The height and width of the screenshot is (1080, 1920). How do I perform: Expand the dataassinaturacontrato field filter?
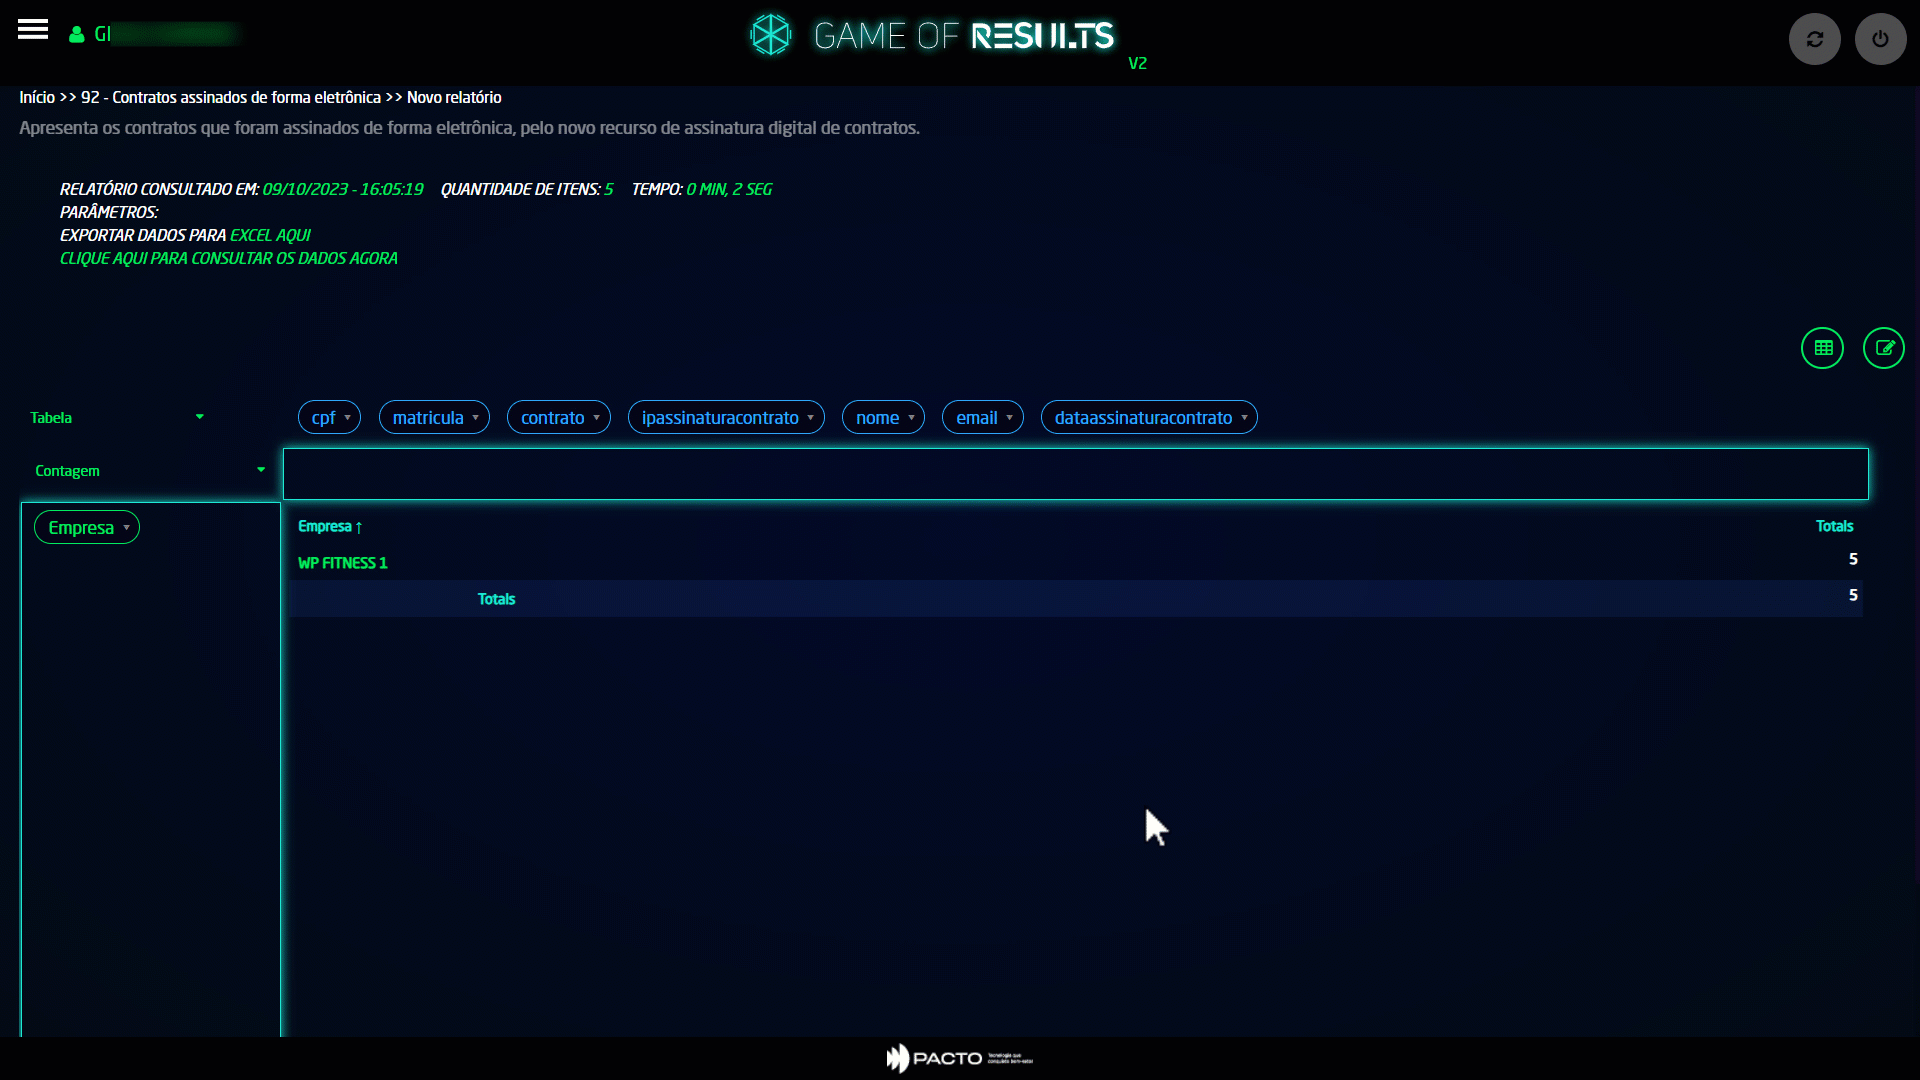click(1244, 418)
